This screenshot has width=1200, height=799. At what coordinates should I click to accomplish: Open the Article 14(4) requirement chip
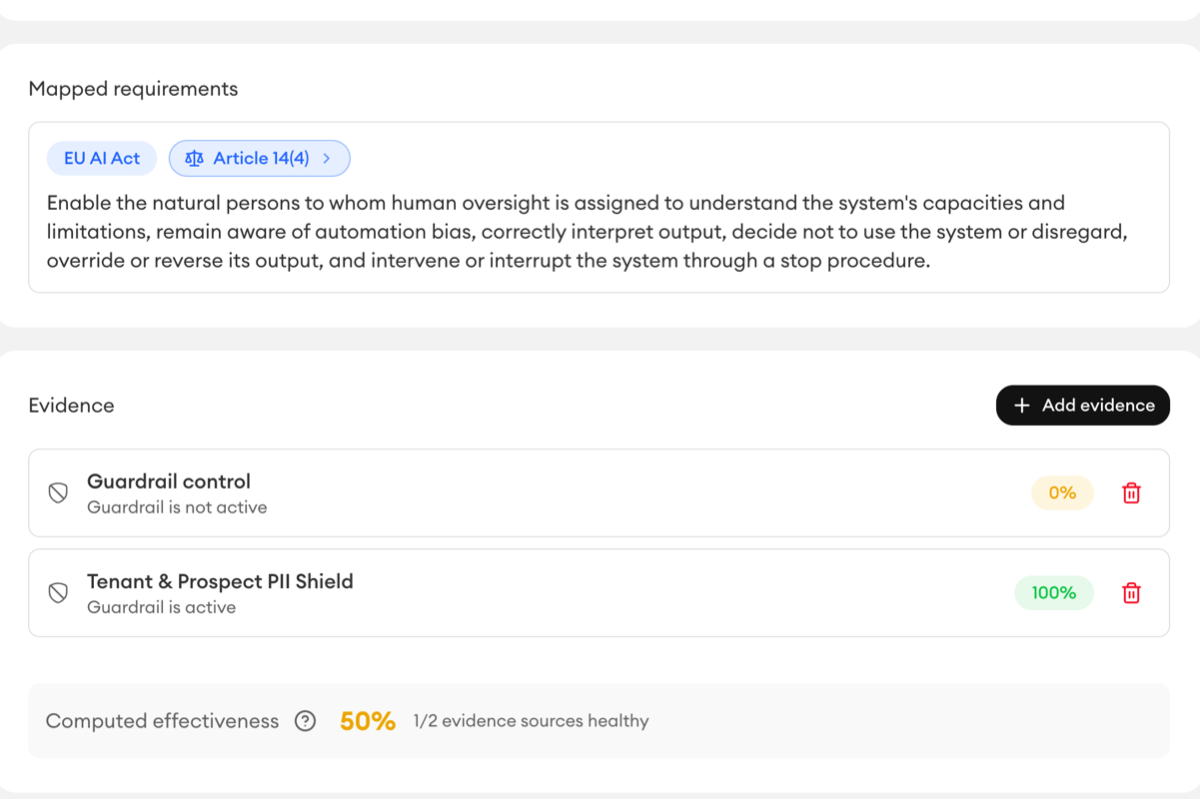tap(259, 158)
